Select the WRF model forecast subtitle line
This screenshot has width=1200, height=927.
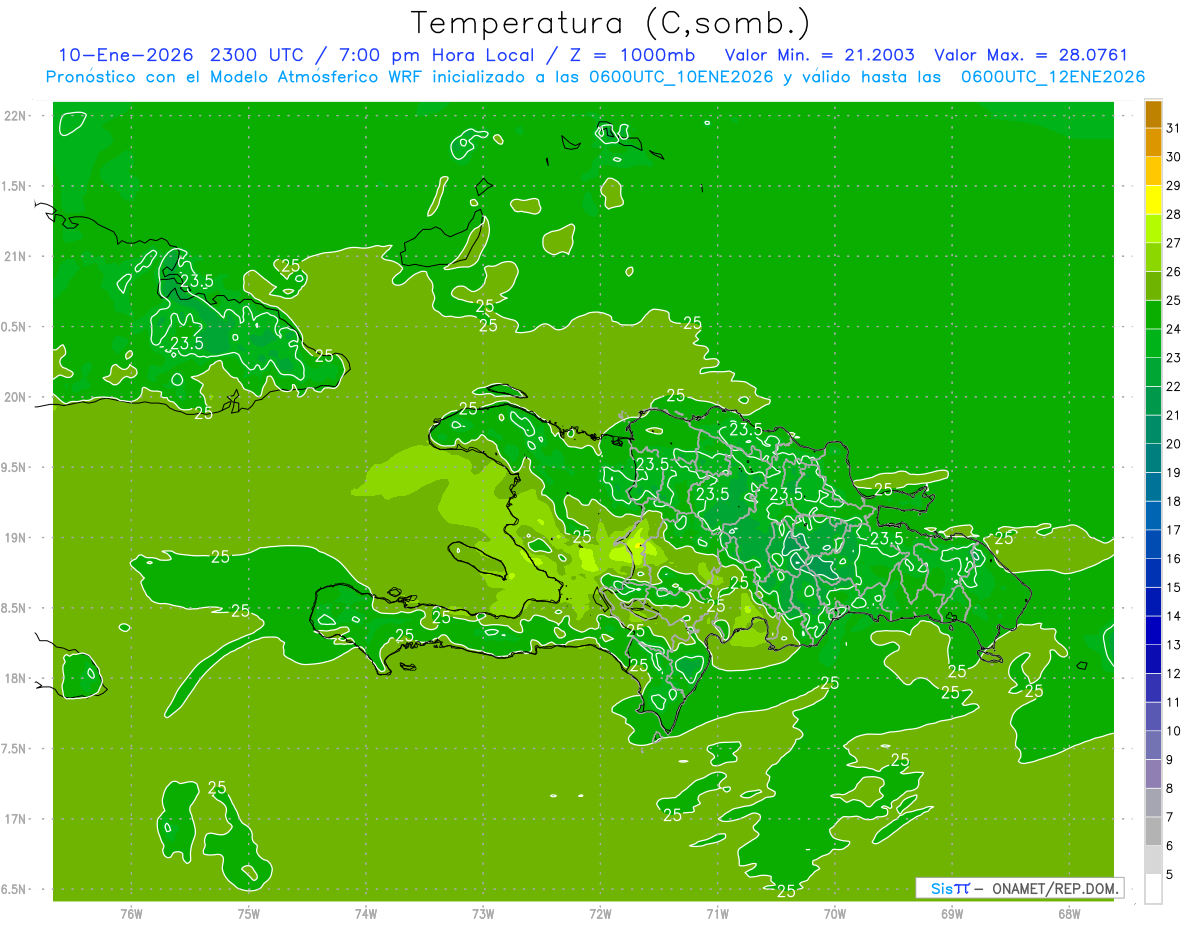(x=595, y=77)
